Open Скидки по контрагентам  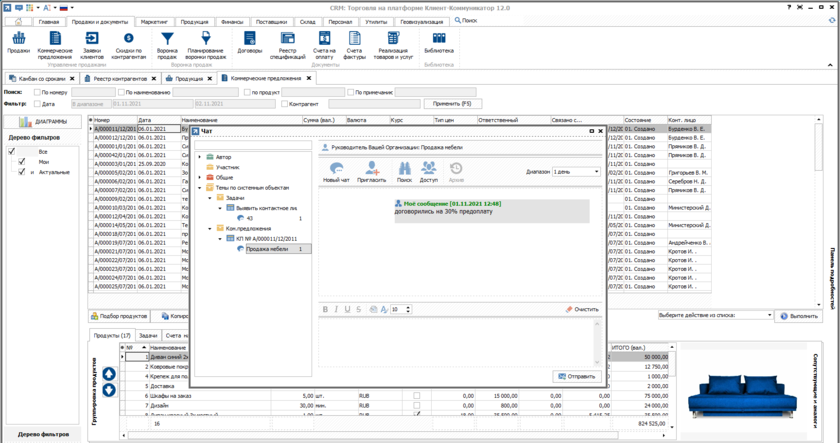coord(129,45)
